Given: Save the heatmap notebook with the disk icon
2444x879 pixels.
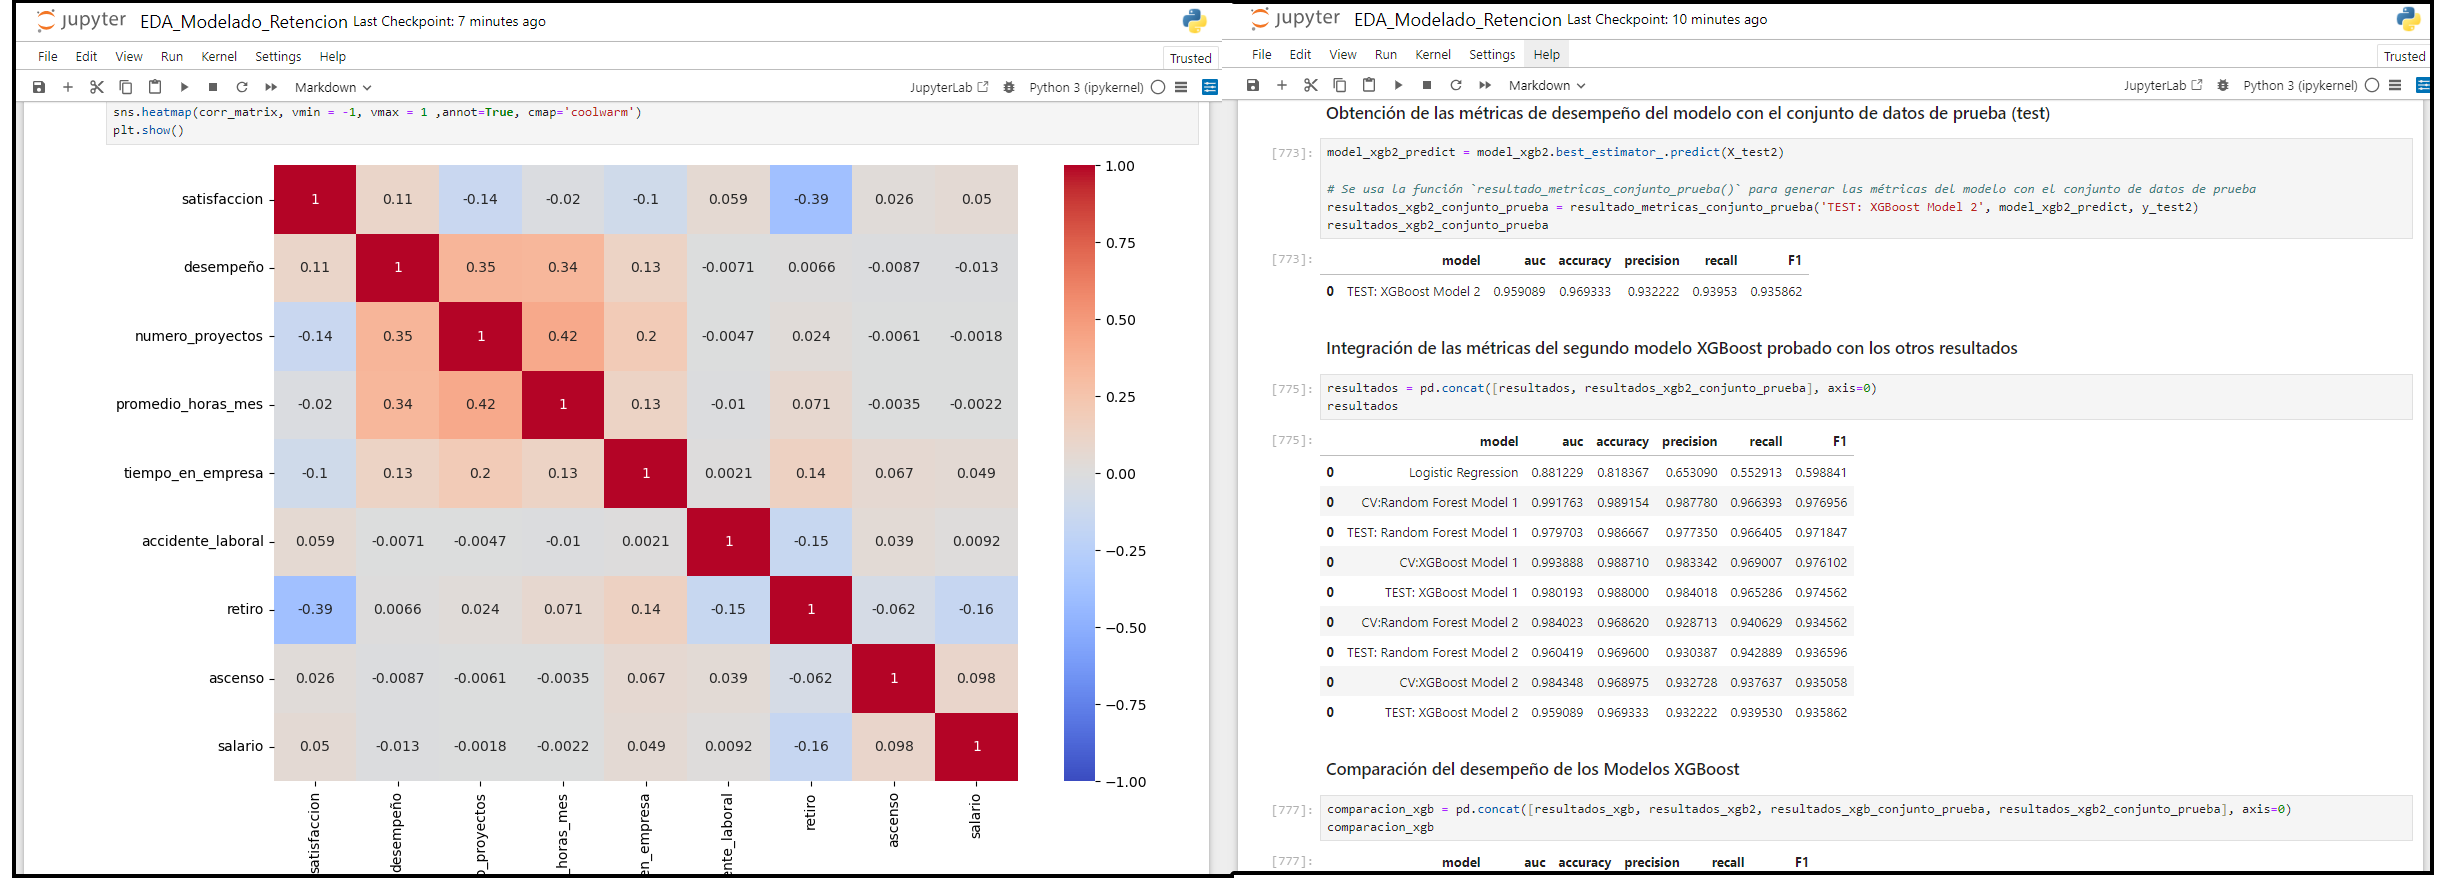Looking at the screenshot, I should (39, 87).
